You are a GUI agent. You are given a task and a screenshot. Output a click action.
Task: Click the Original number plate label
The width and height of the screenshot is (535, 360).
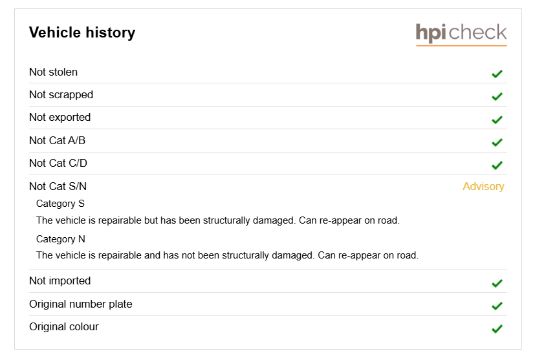click(x=81, y=304)
